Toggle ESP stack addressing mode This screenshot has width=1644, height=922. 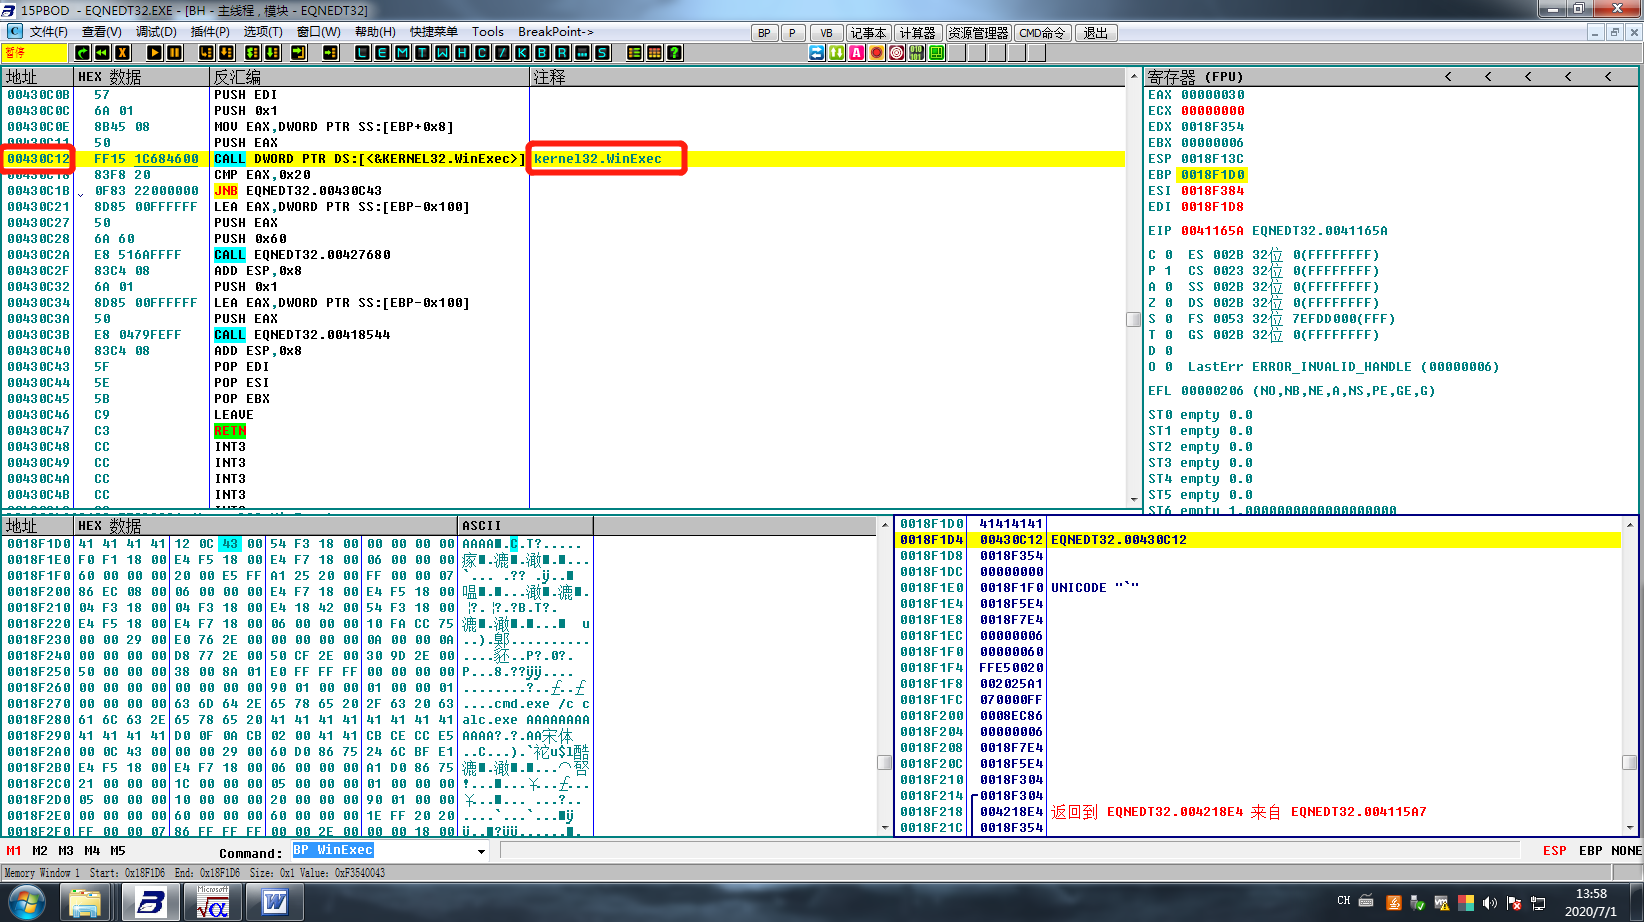1555,851
